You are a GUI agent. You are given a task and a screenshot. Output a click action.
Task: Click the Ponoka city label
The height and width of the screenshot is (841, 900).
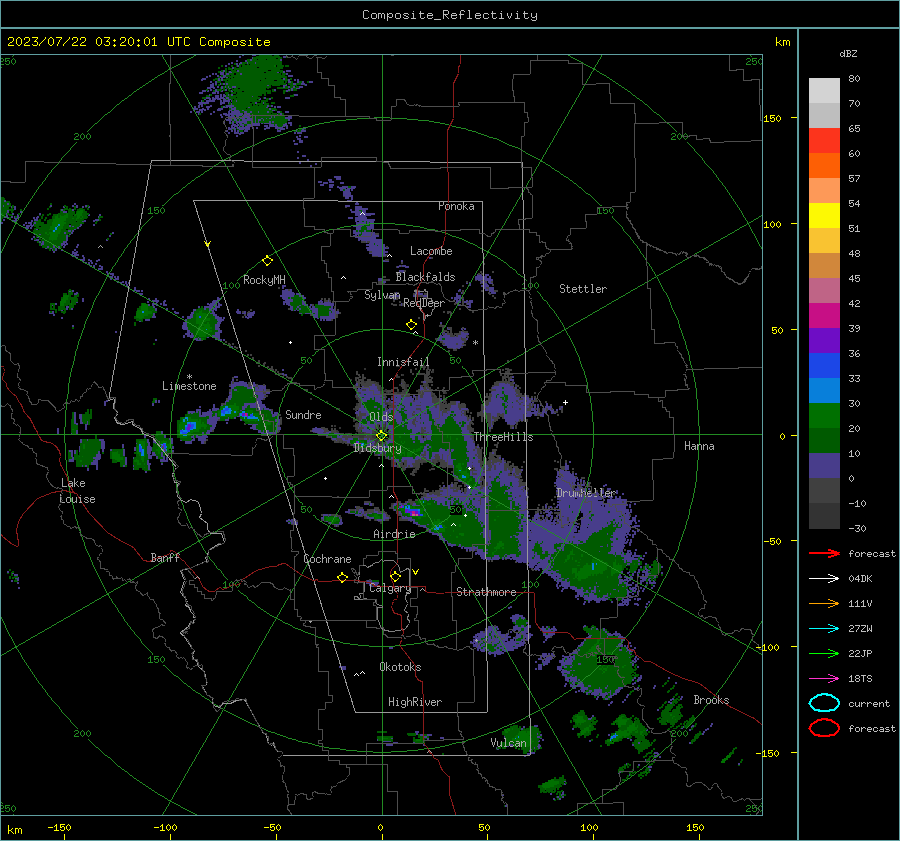tap(456, 206)
